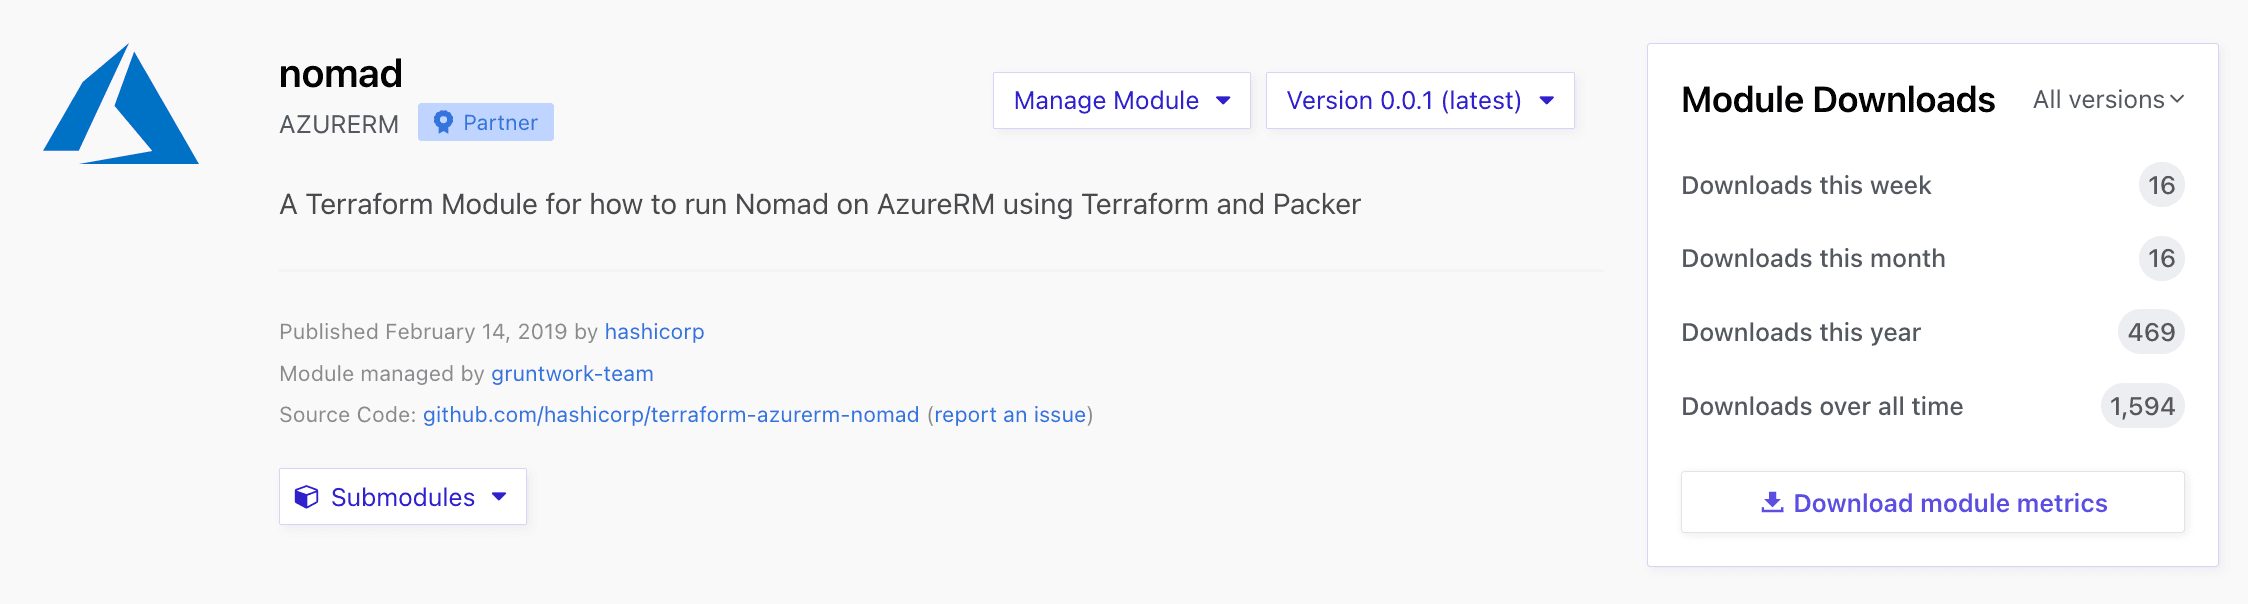This screenshot has width=2248, height=604.
Task: Open the Manage Module dropdown
Action: [x=1121, y=100]
